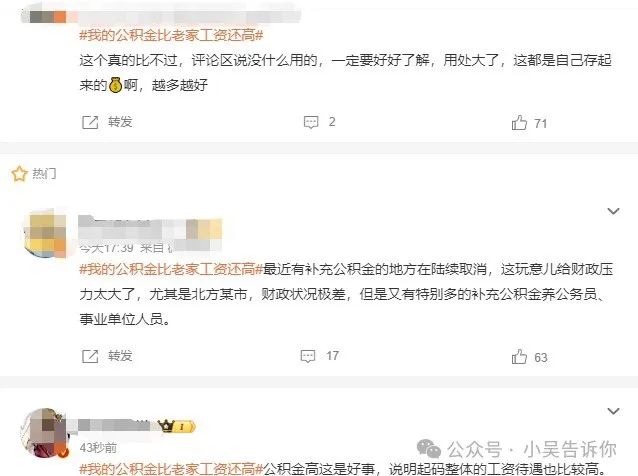This screenshot has width=638, height=476.
Task: Click the 热门 star icon
Action: [19, 174]
